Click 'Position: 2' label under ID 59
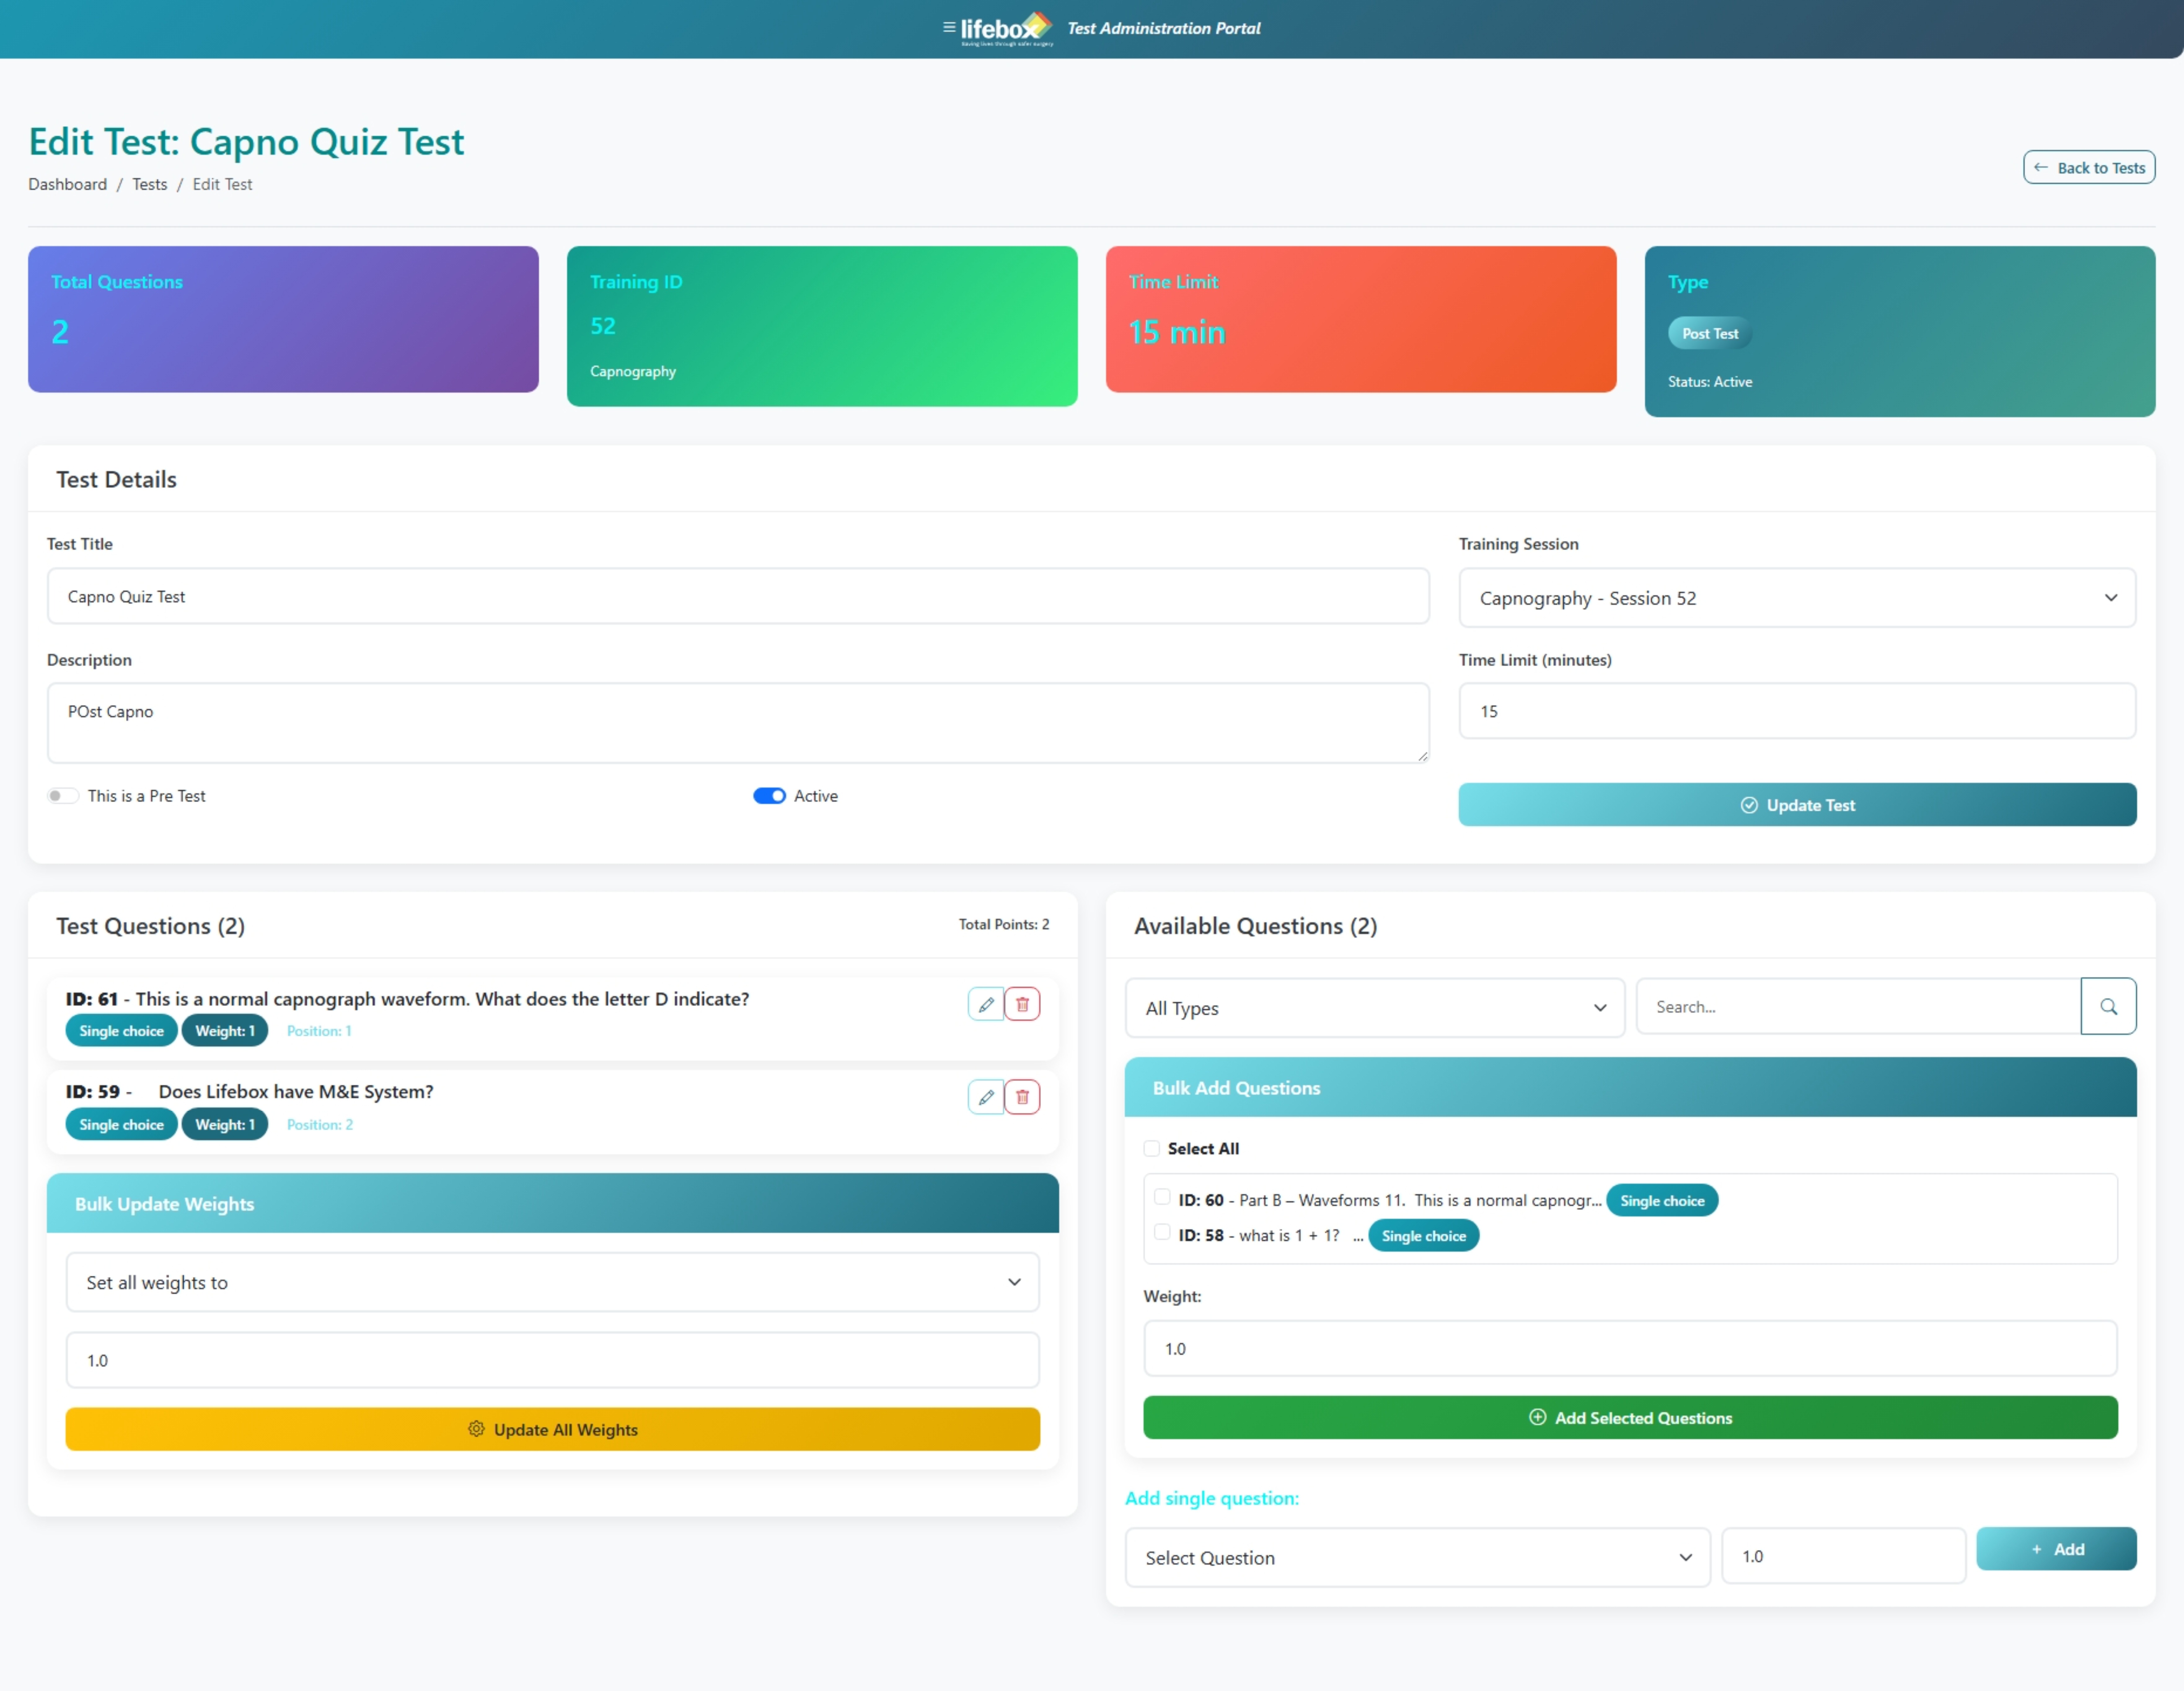Image resolution: width=2184 pixels, height=1691 pixels. pyautogui.click(x=320, y=1125)
